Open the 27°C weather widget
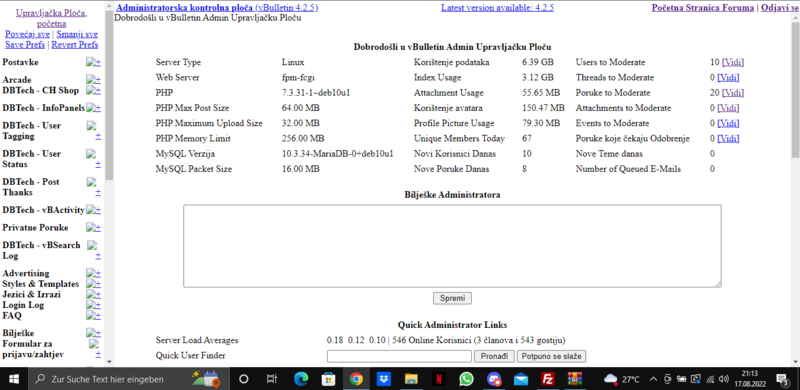 pos(621,379)
